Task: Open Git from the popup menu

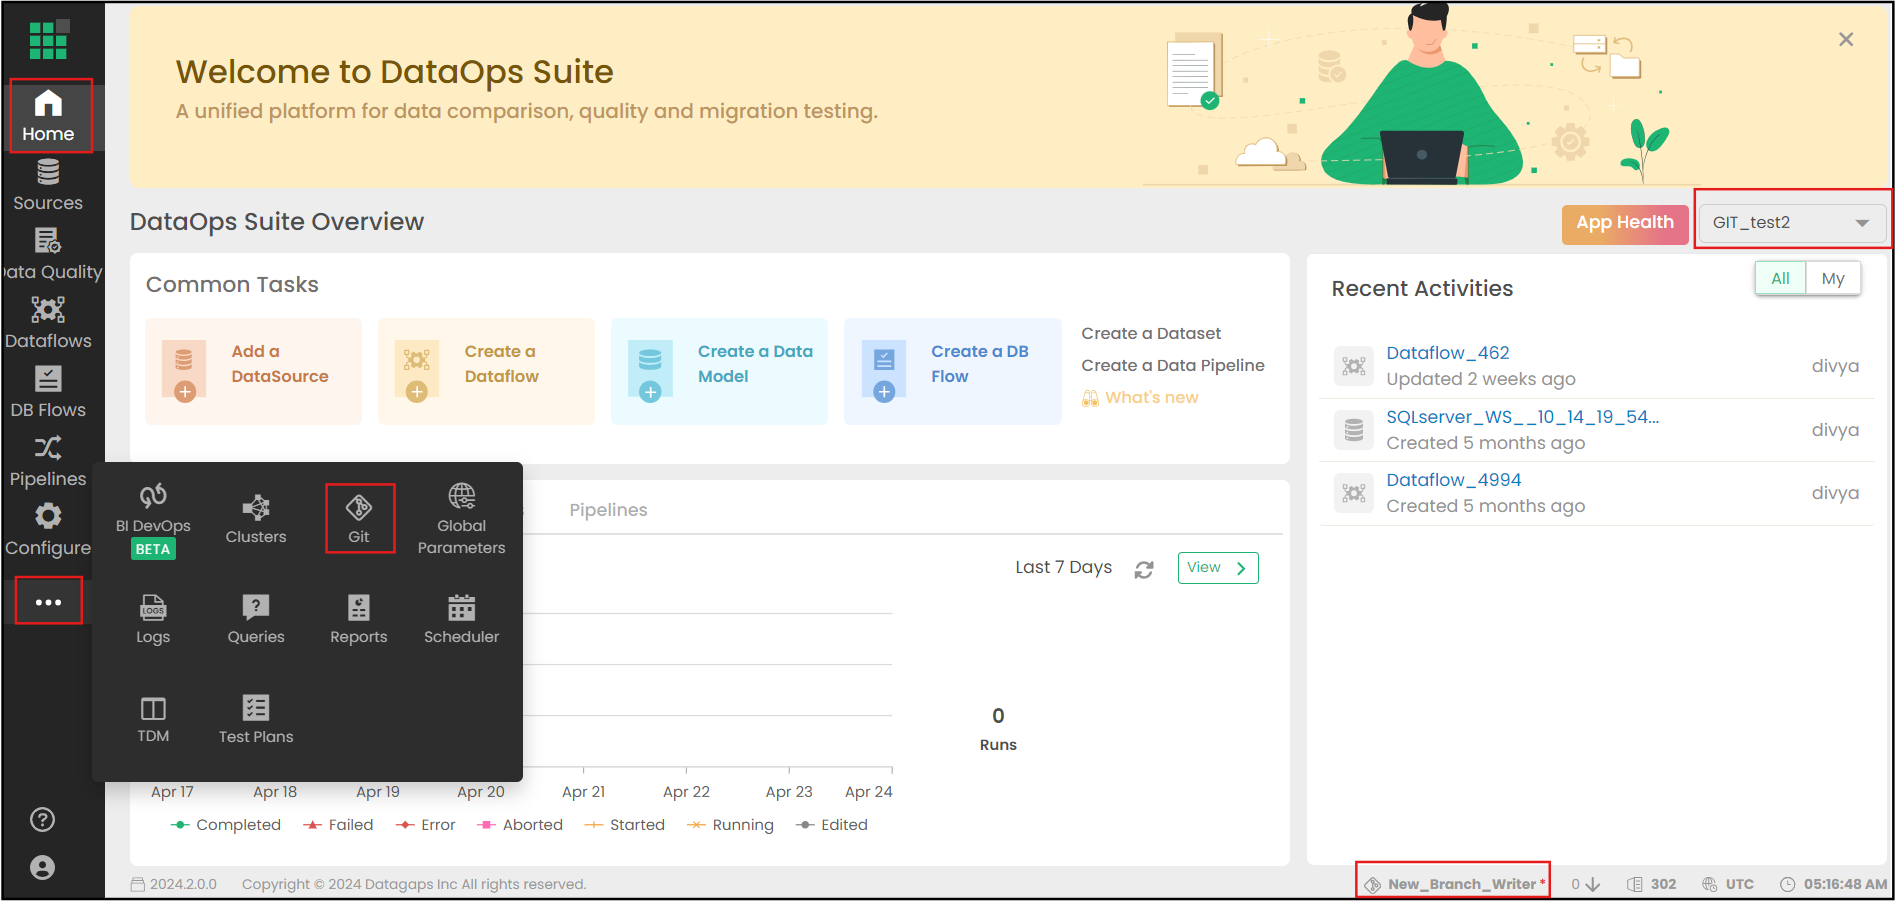Action: tap(359, 520)
